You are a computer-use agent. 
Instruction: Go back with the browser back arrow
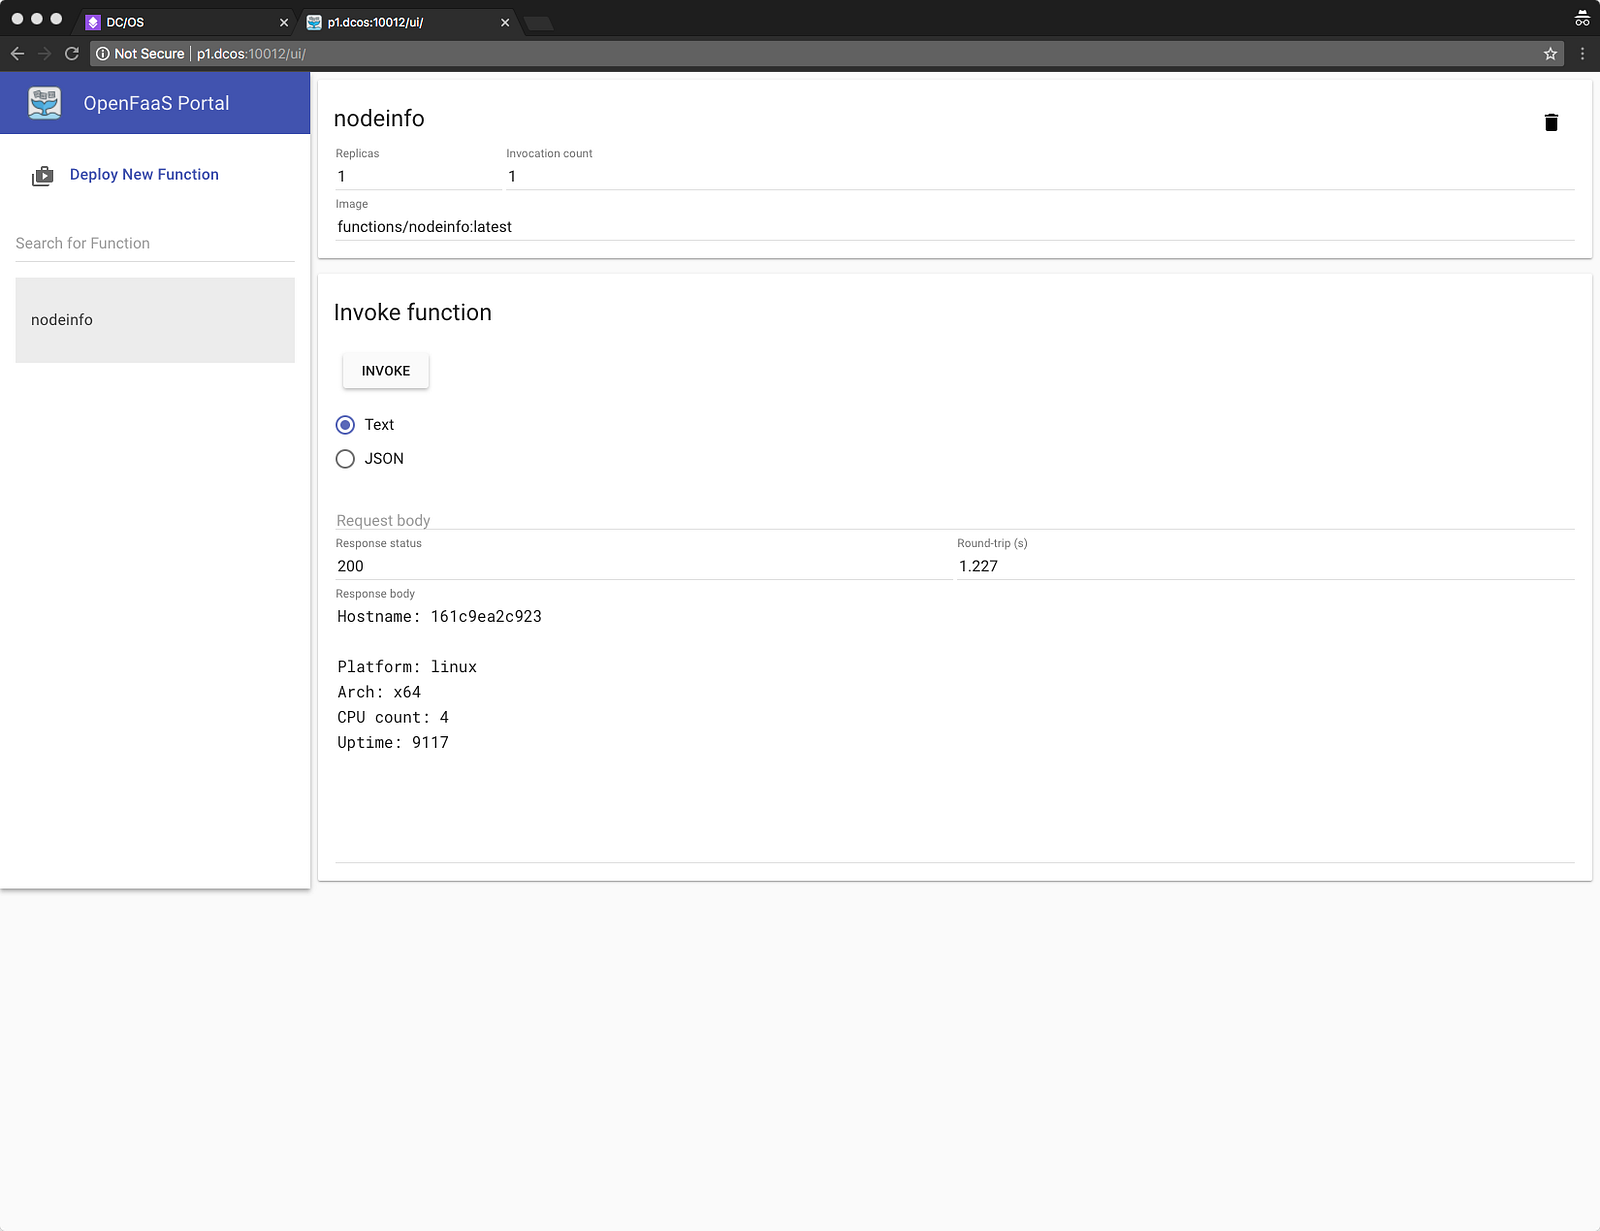point(17,54)
